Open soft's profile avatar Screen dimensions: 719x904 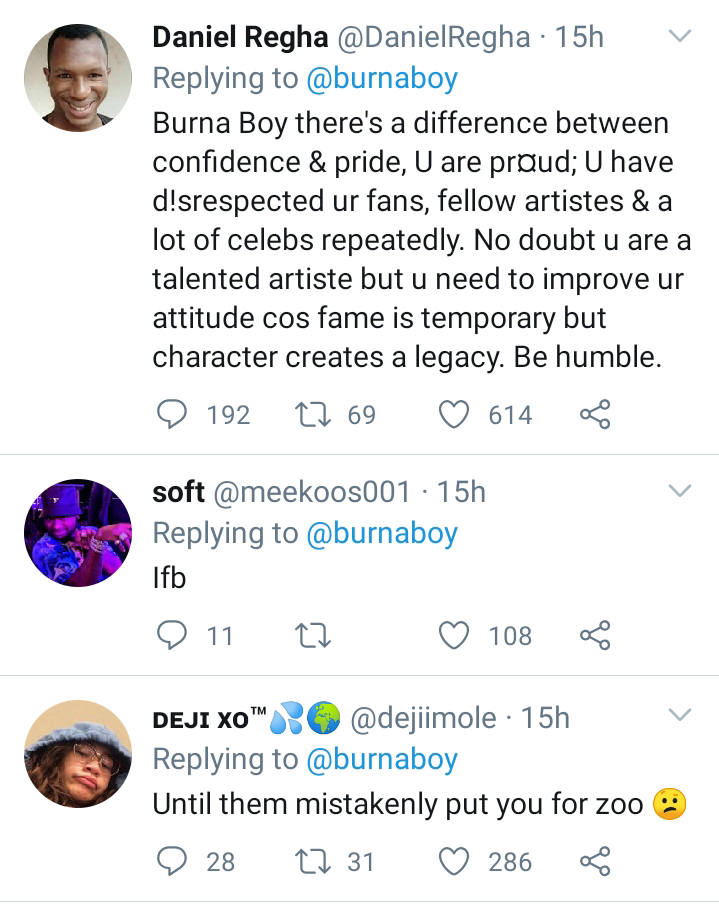pos(78,532)
